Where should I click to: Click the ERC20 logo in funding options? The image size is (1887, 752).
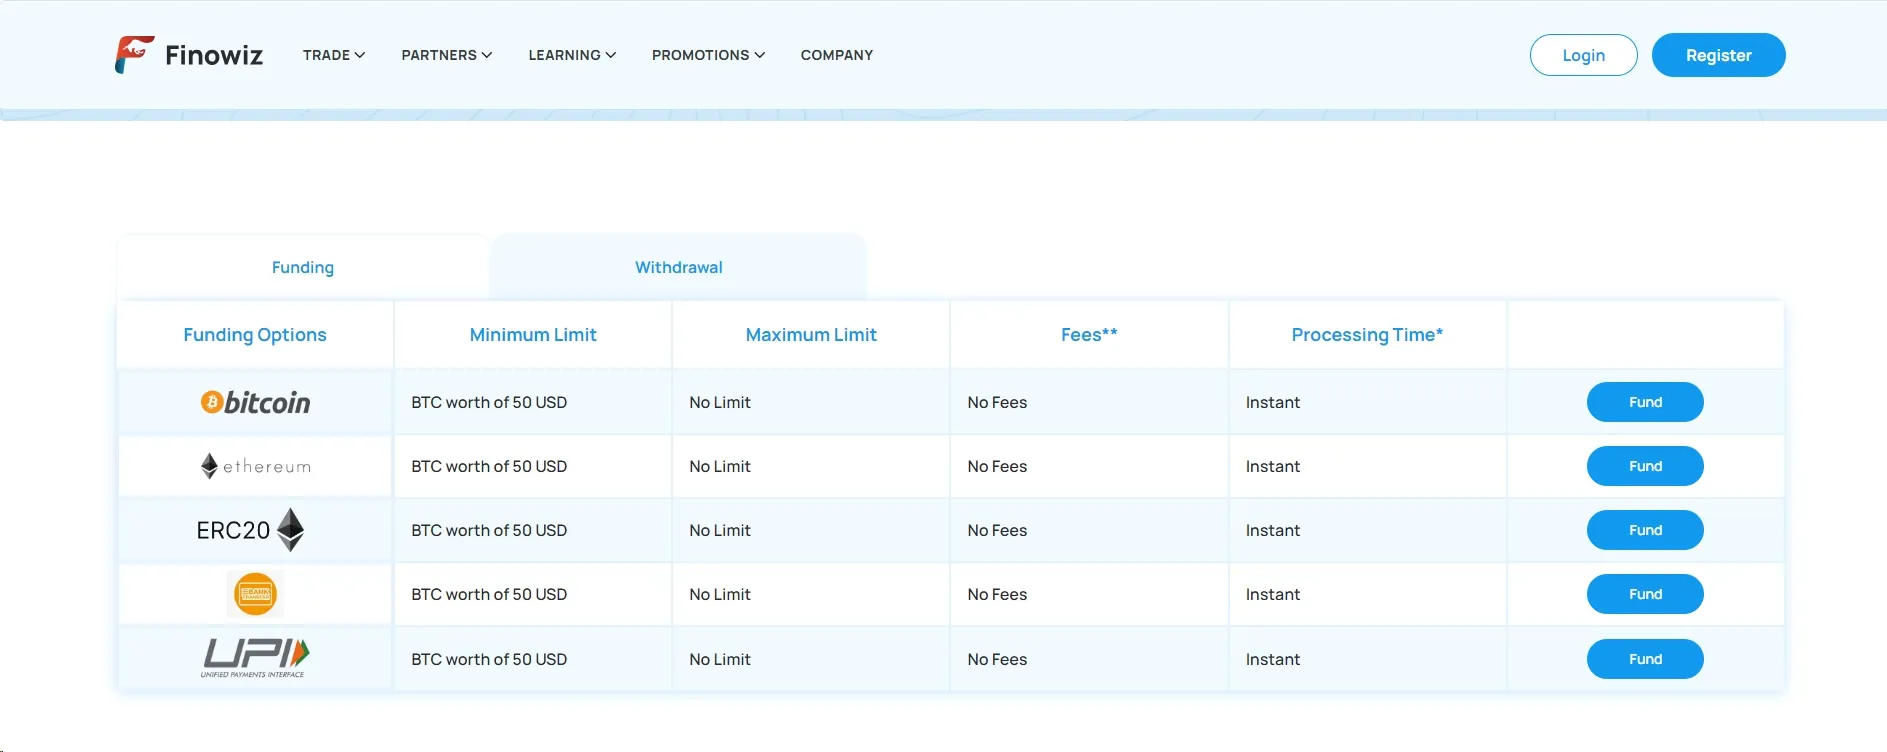[250, 530]
